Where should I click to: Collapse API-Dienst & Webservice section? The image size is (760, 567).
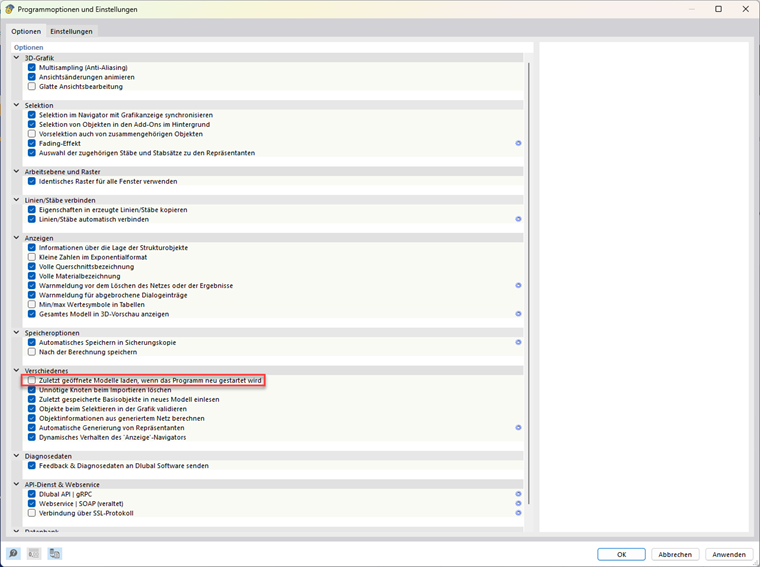click(16, 484)
